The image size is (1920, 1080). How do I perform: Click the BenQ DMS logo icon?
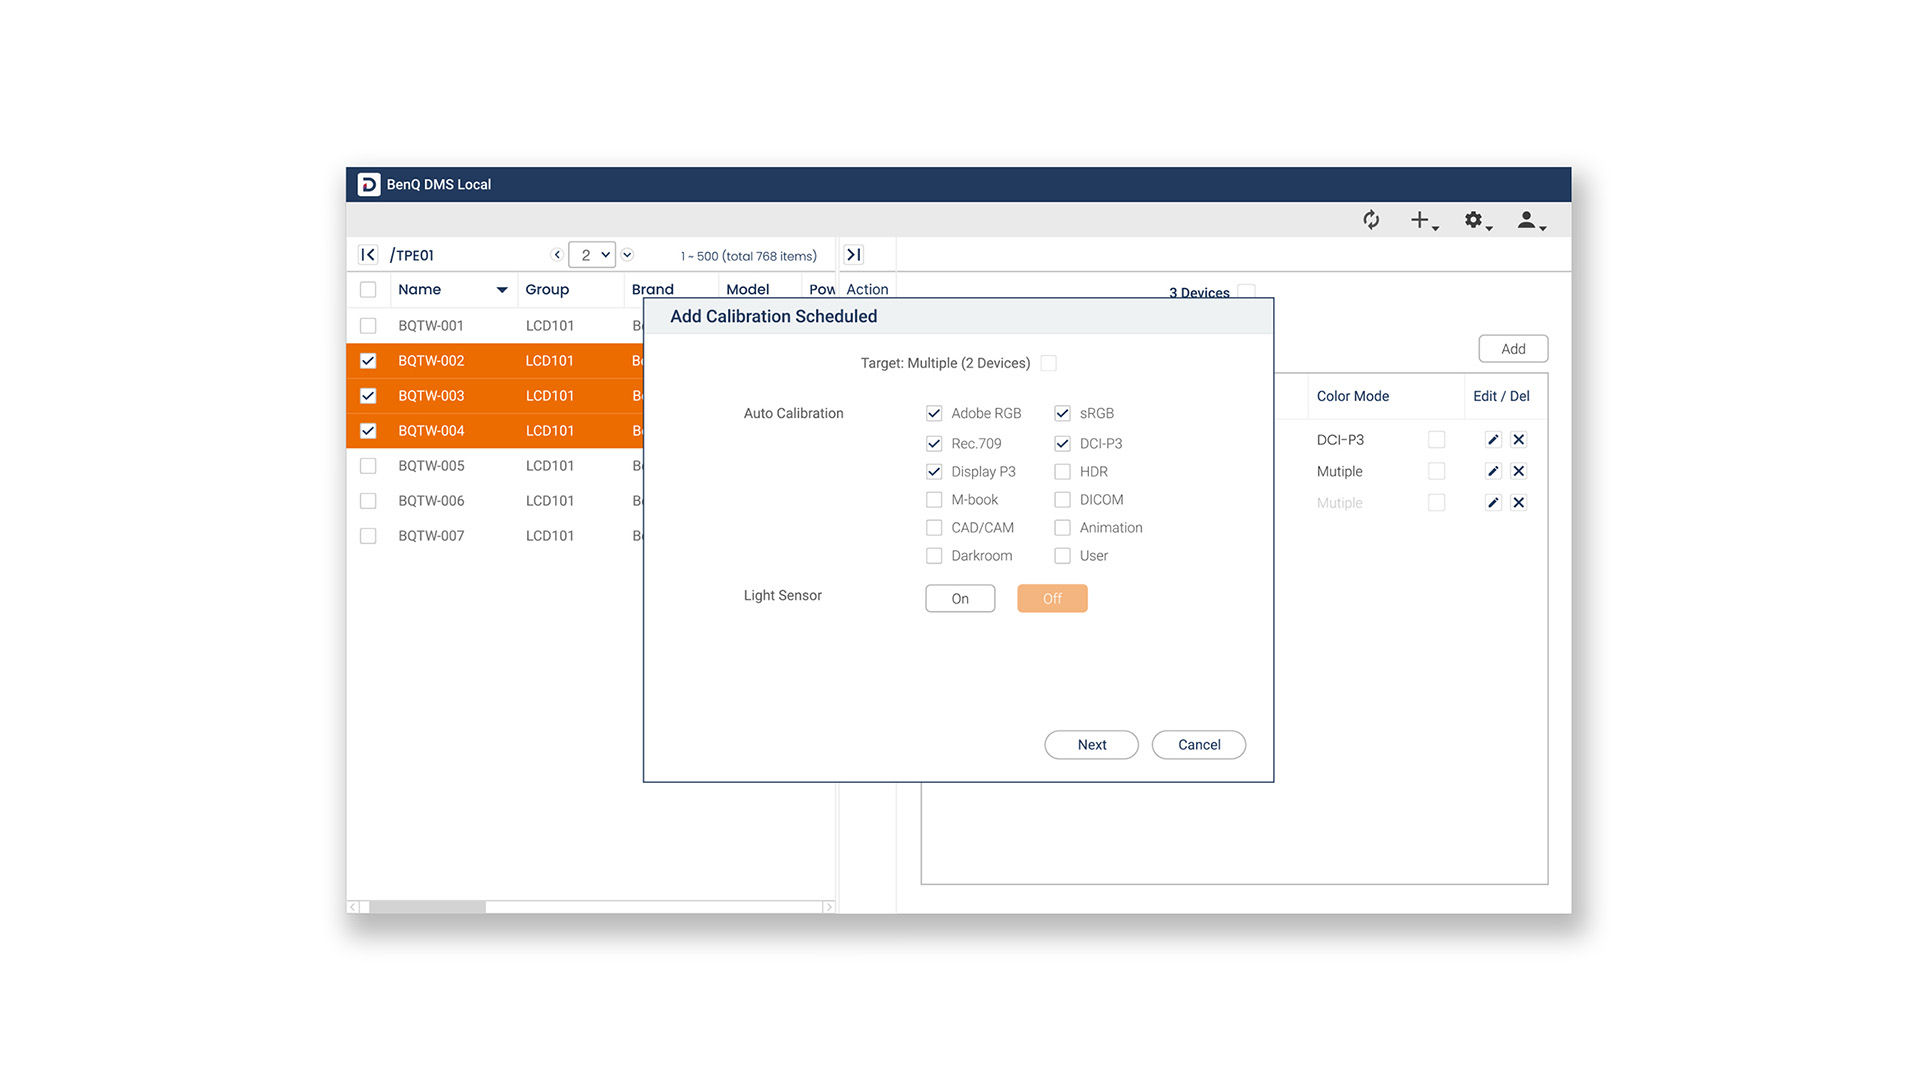click(369, 184)
